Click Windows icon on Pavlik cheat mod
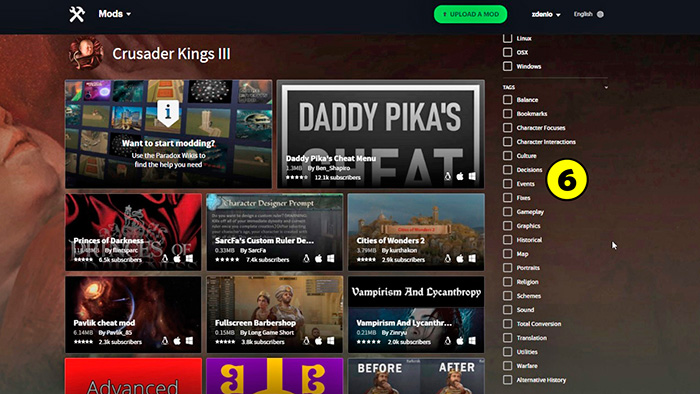The height and width of the screenshot is (394, 700). [x=189, y=341]
